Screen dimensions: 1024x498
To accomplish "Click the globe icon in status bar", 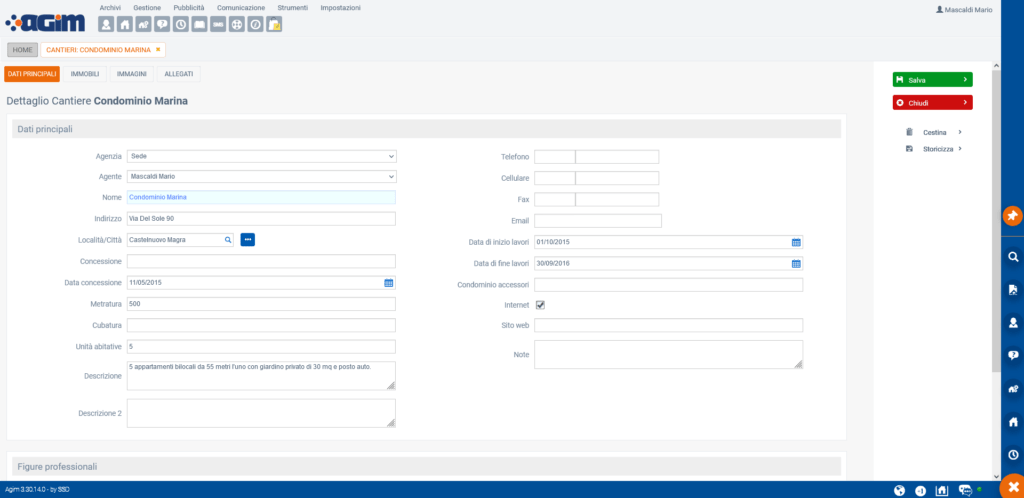I will (x=899, y=490).
